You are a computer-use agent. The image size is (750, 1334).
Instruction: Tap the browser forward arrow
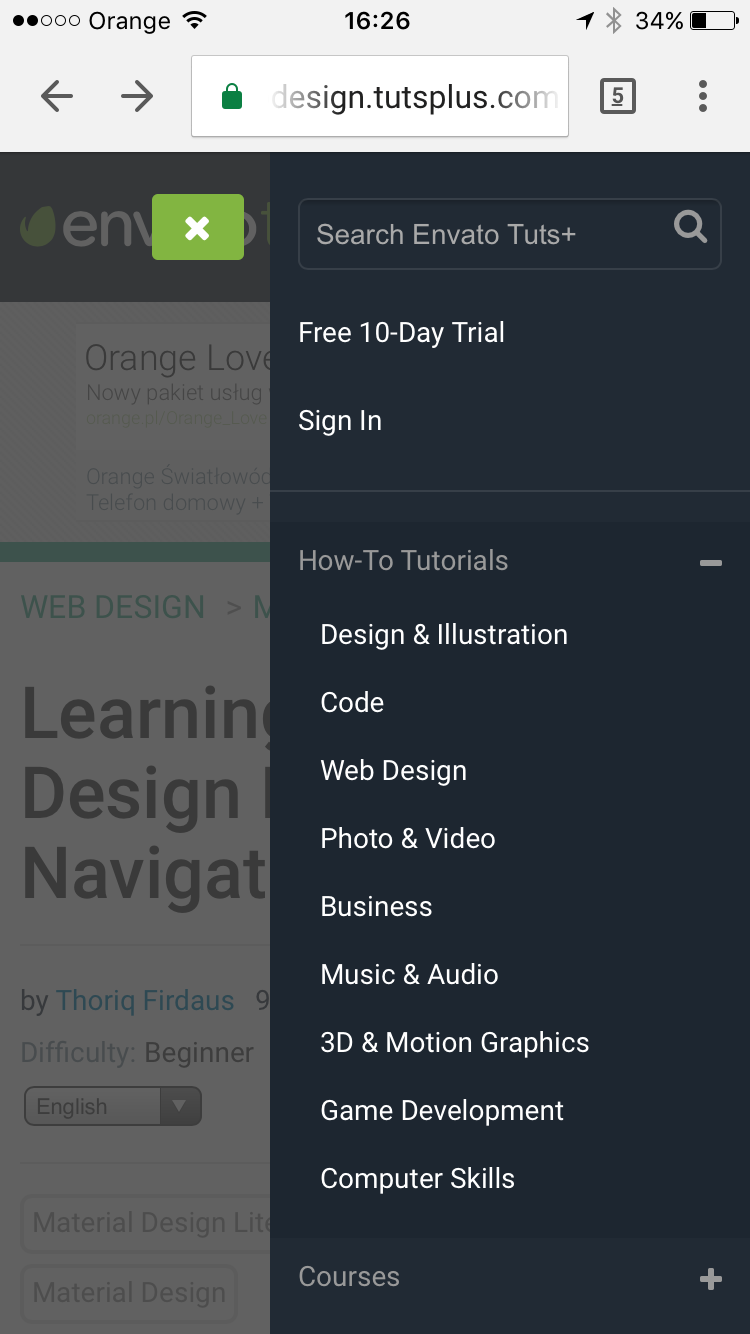coord(137,96)
